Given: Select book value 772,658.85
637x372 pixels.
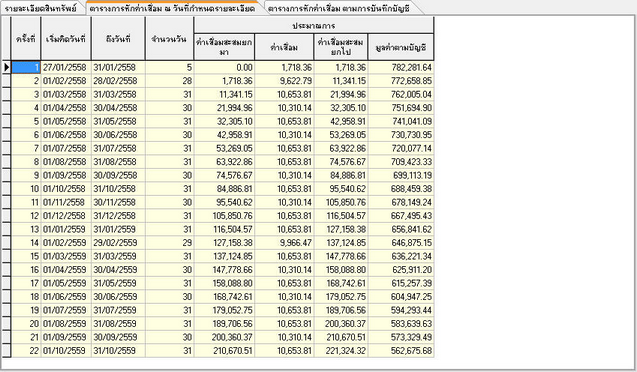Looking at the screenshot, I should pyautogui.click(x=401, y=81).
